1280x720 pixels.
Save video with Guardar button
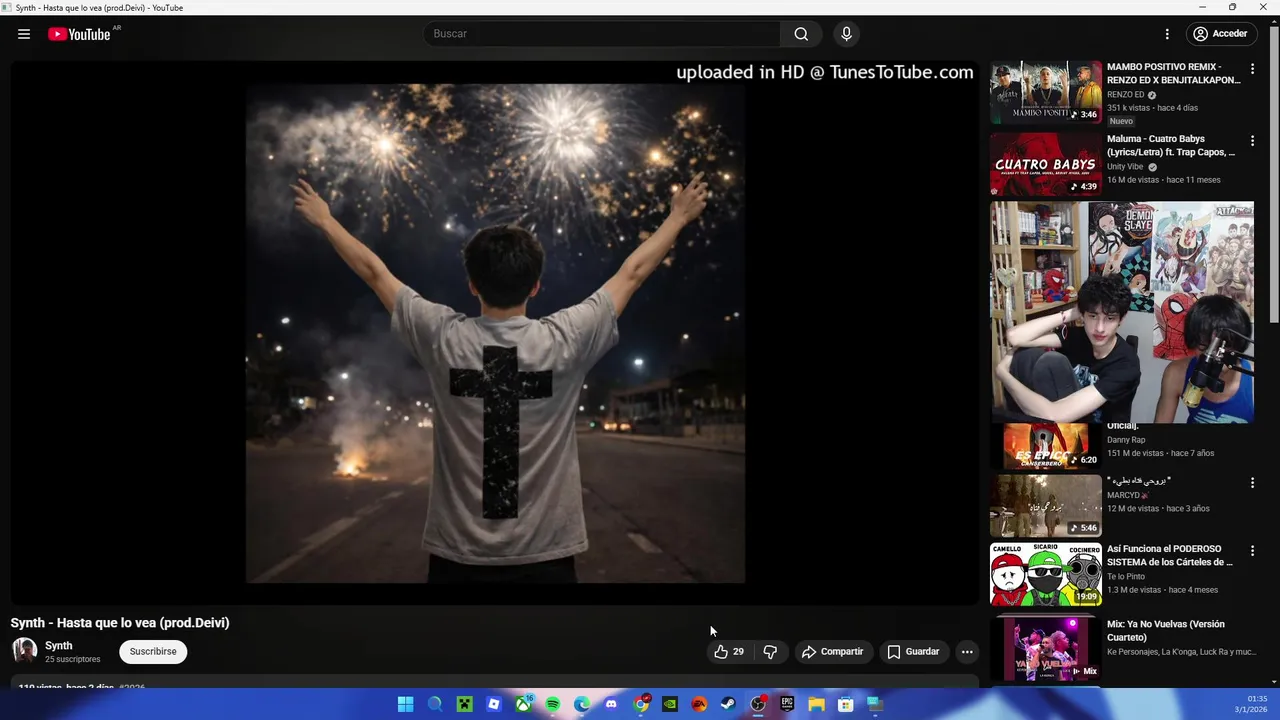tap(913, 652)
